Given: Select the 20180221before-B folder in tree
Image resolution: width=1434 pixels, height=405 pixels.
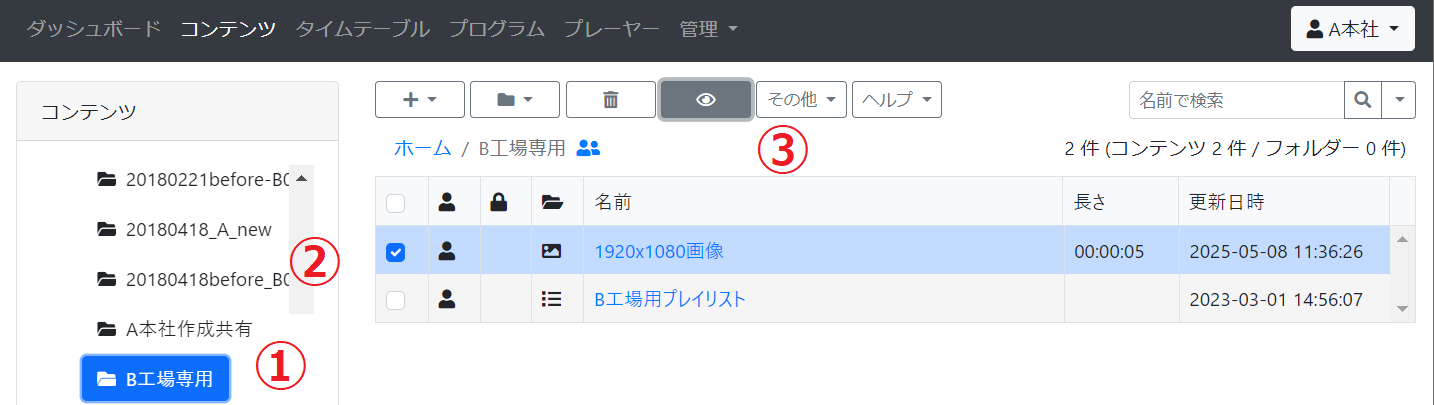Looking at the screenshot, I should tap(193, 180).
